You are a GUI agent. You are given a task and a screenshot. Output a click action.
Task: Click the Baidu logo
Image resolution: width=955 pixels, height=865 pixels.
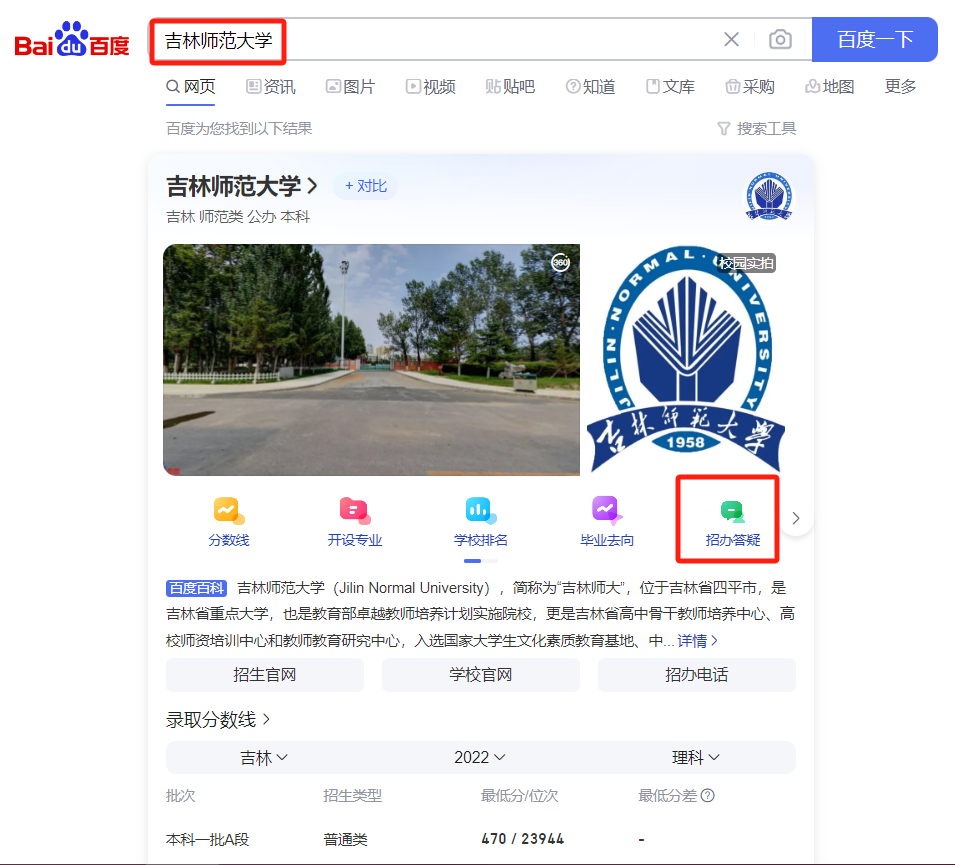(72, 40)
